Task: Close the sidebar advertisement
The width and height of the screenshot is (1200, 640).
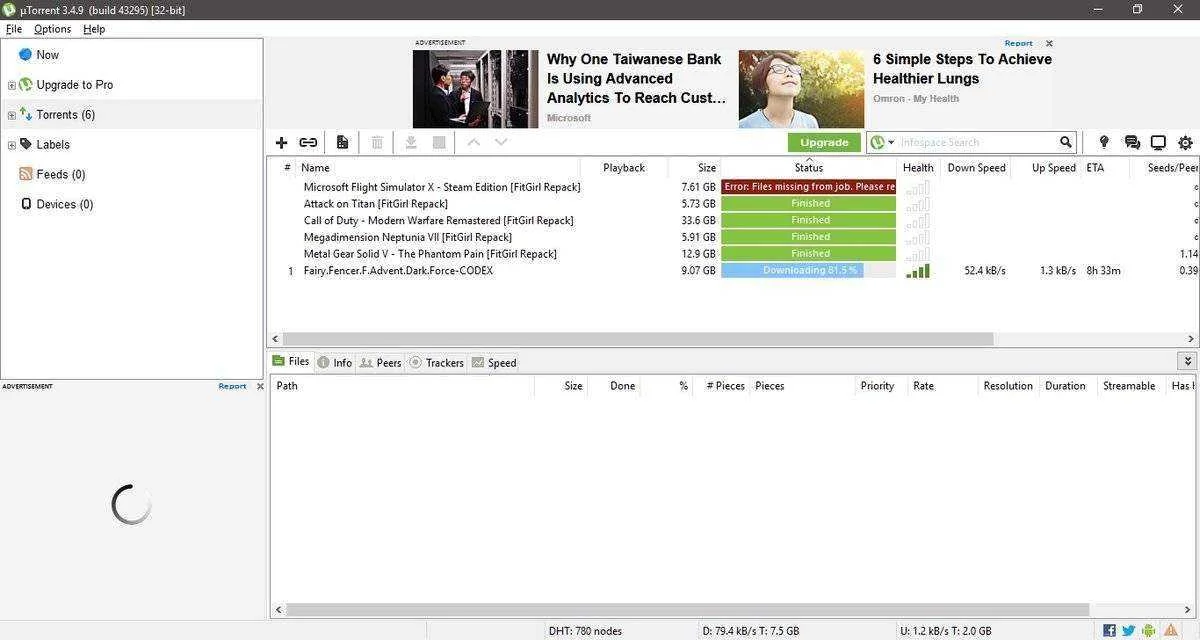Action: coord(260,386)
